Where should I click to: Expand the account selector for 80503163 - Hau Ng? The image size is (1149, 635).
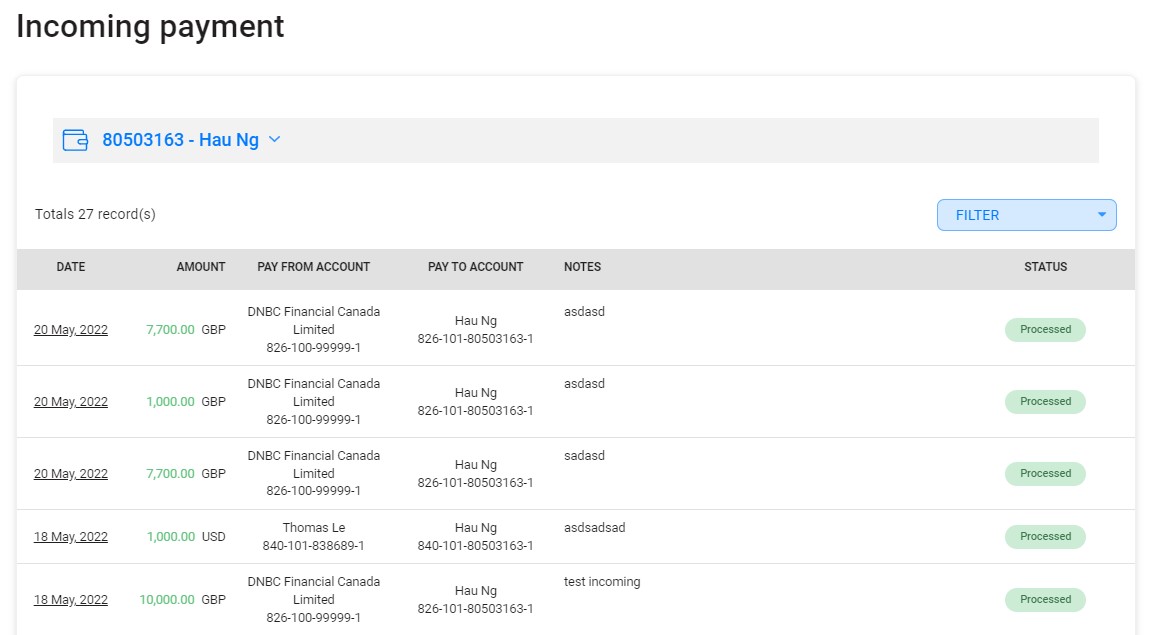click(x=273, y=140)
